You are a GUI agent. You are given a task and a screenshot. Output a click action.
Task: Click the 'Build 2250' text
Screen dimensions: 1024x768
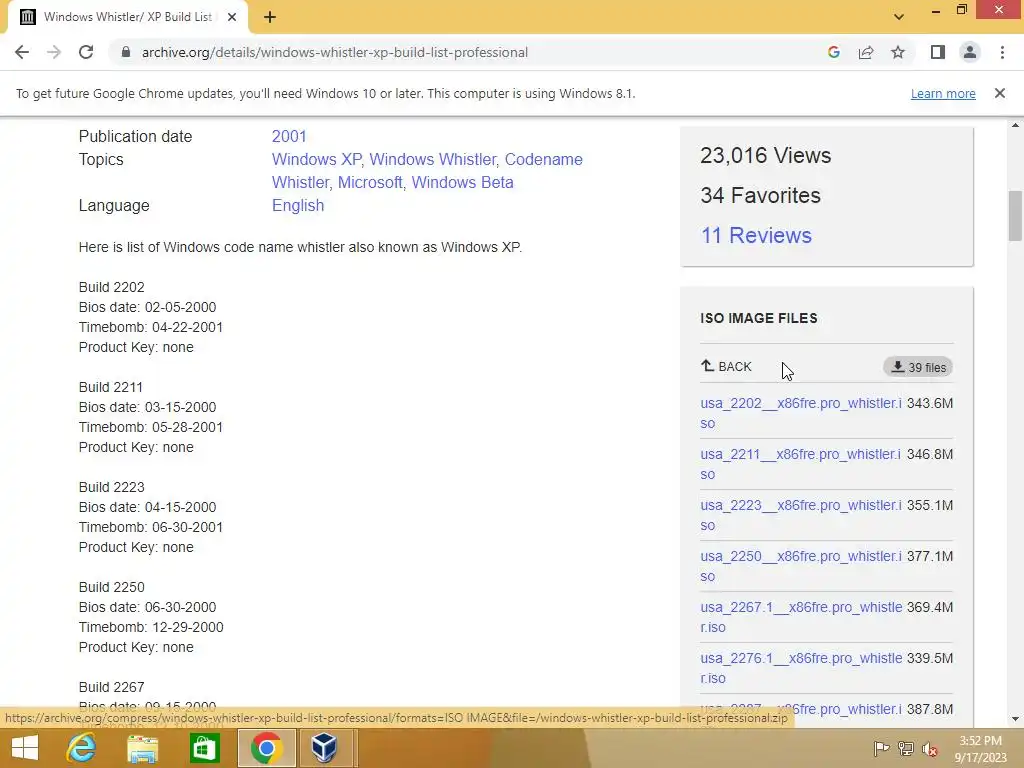[112, 587]
